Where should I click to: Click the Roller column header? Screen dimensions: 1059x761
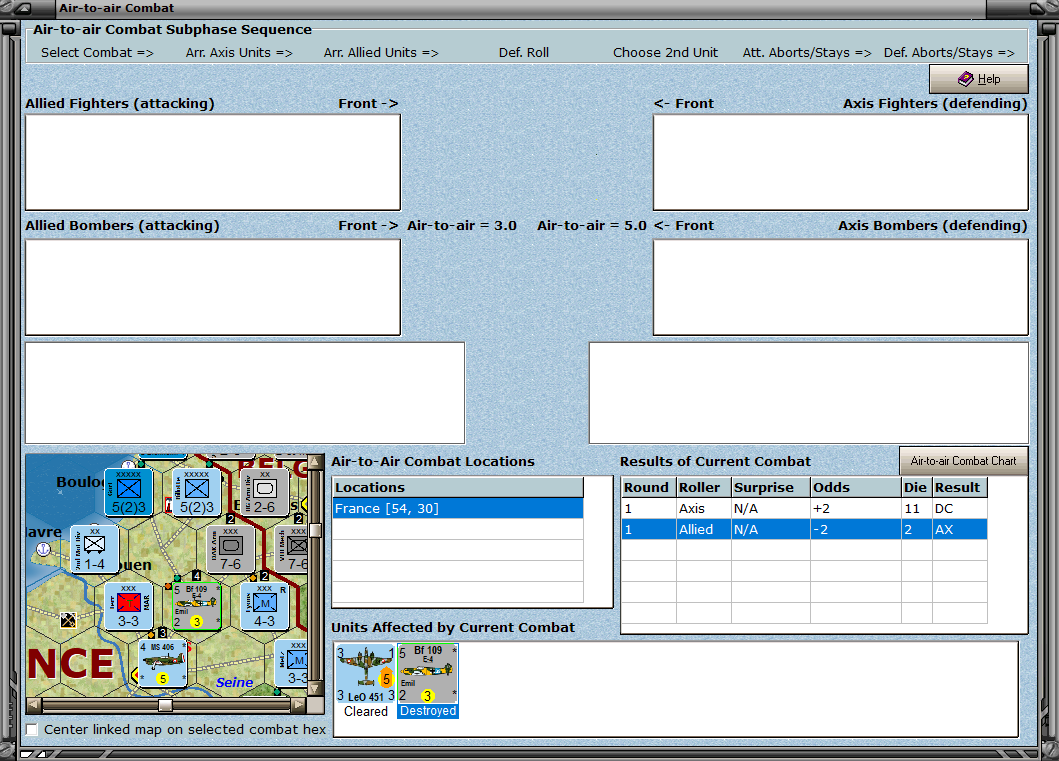click(704, 488)
